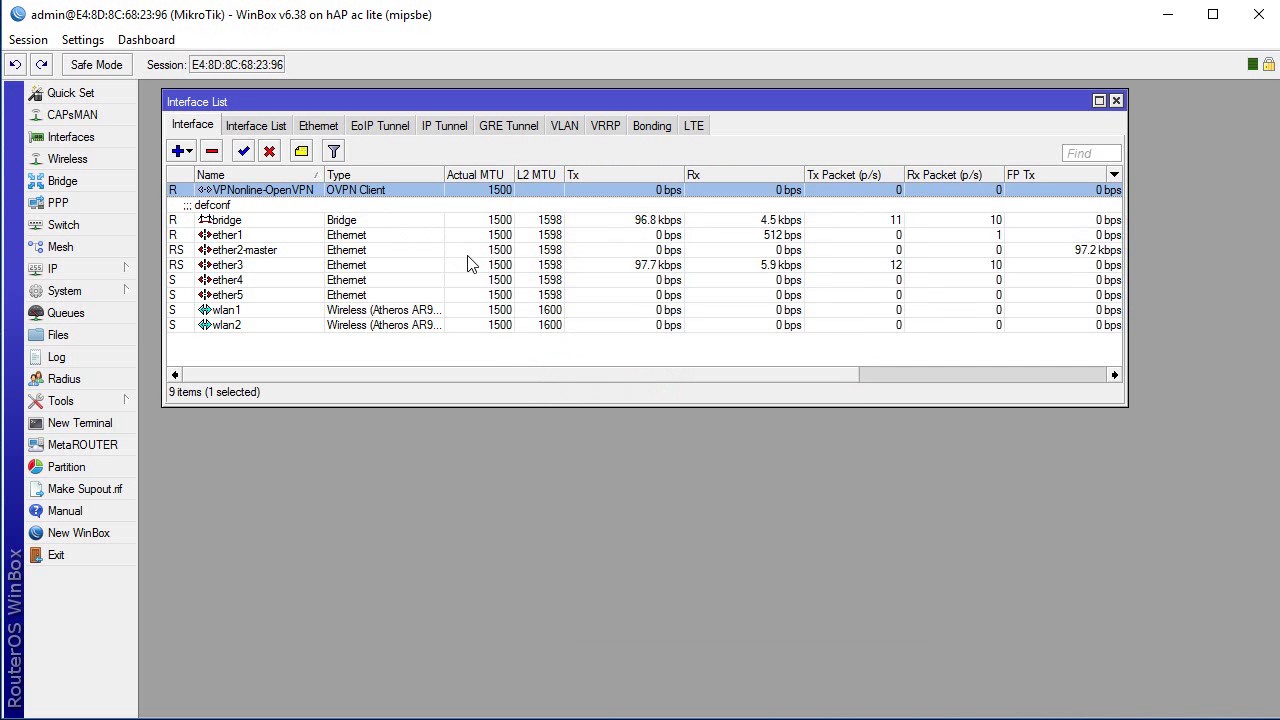Open the Switch sidebar entry
The image size is (1280, 720).
pos(63,225)
